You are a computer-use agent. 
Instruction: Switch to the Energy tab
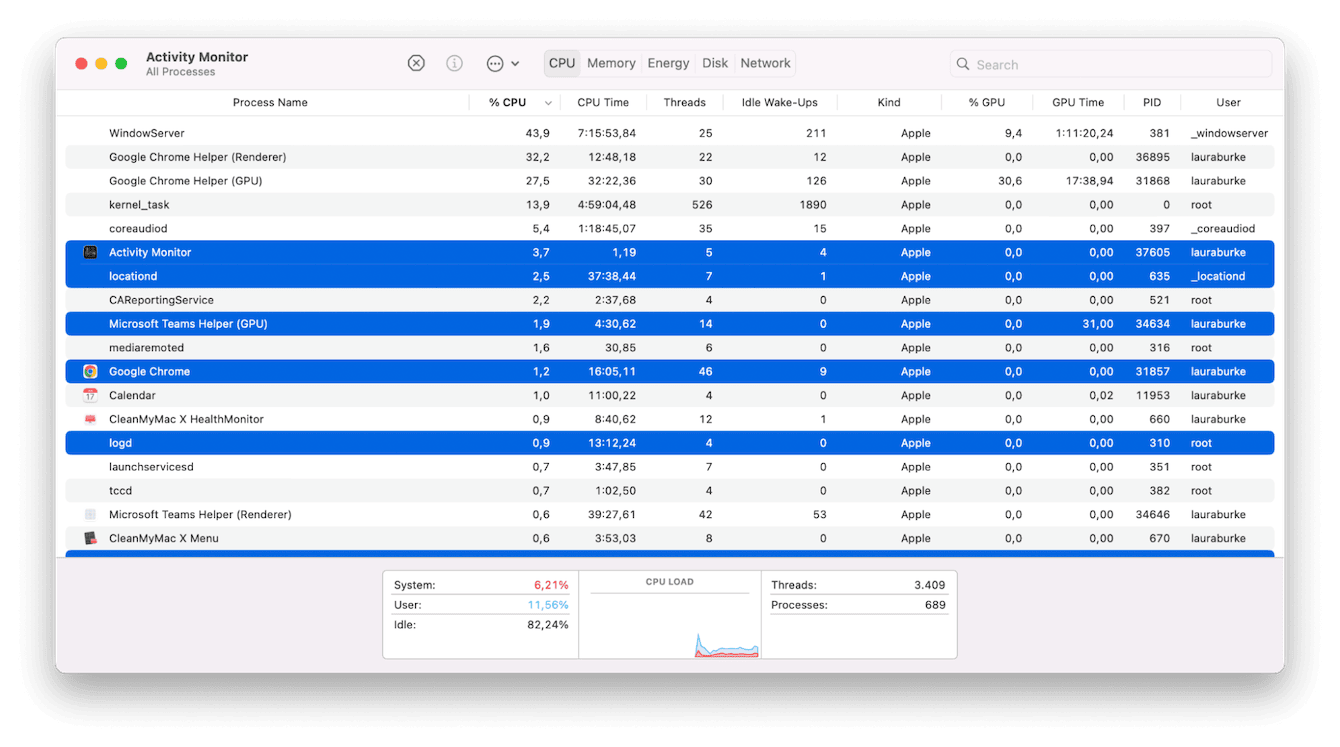coord(667,62)
